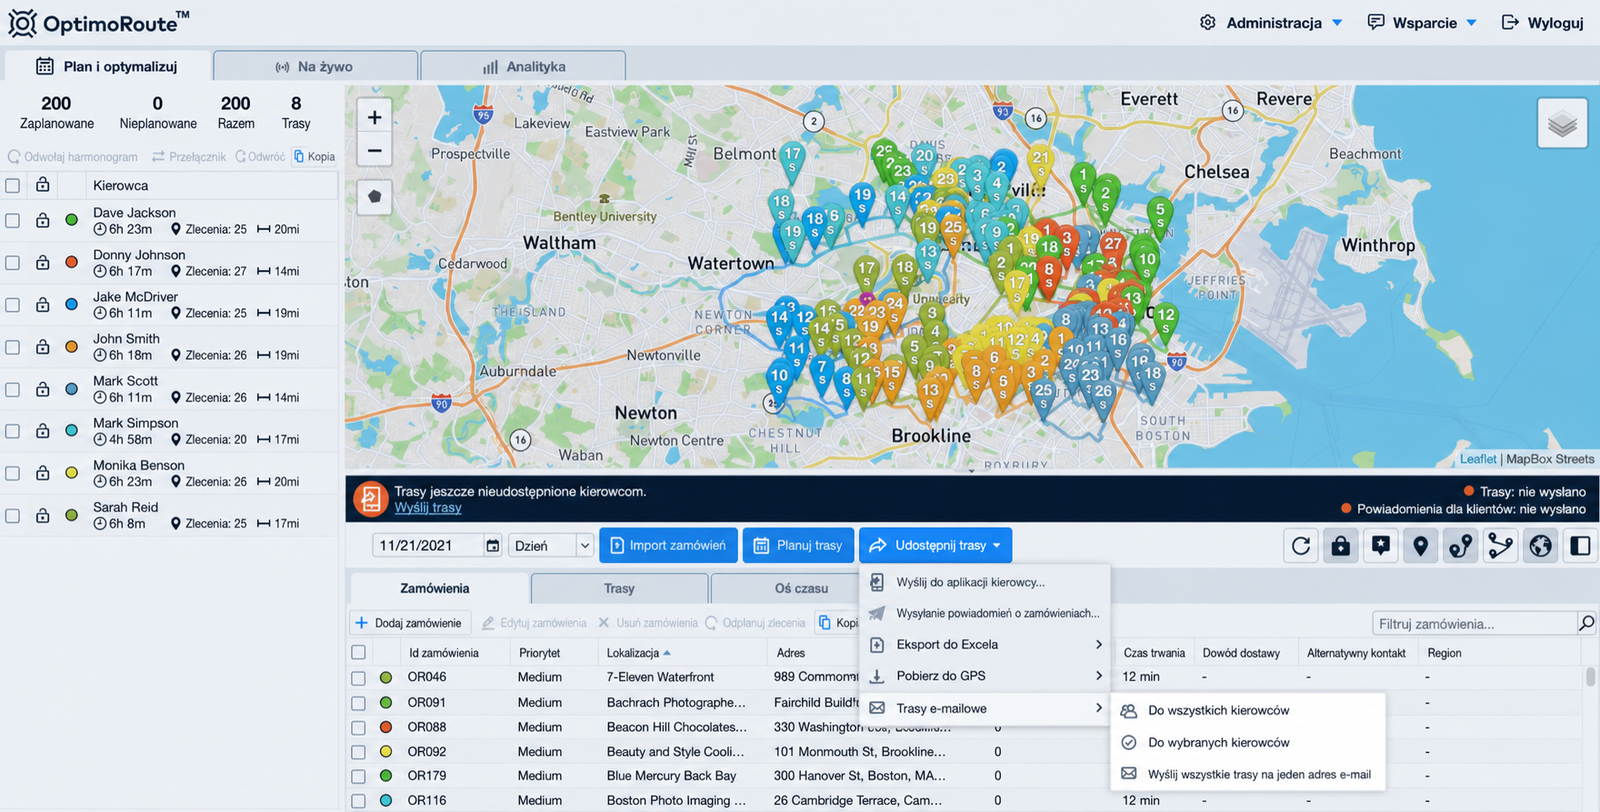Expand the Eksport do Excela submenu
The image size is (1600, 812).
pyautogui.click(x=985, y=645)
